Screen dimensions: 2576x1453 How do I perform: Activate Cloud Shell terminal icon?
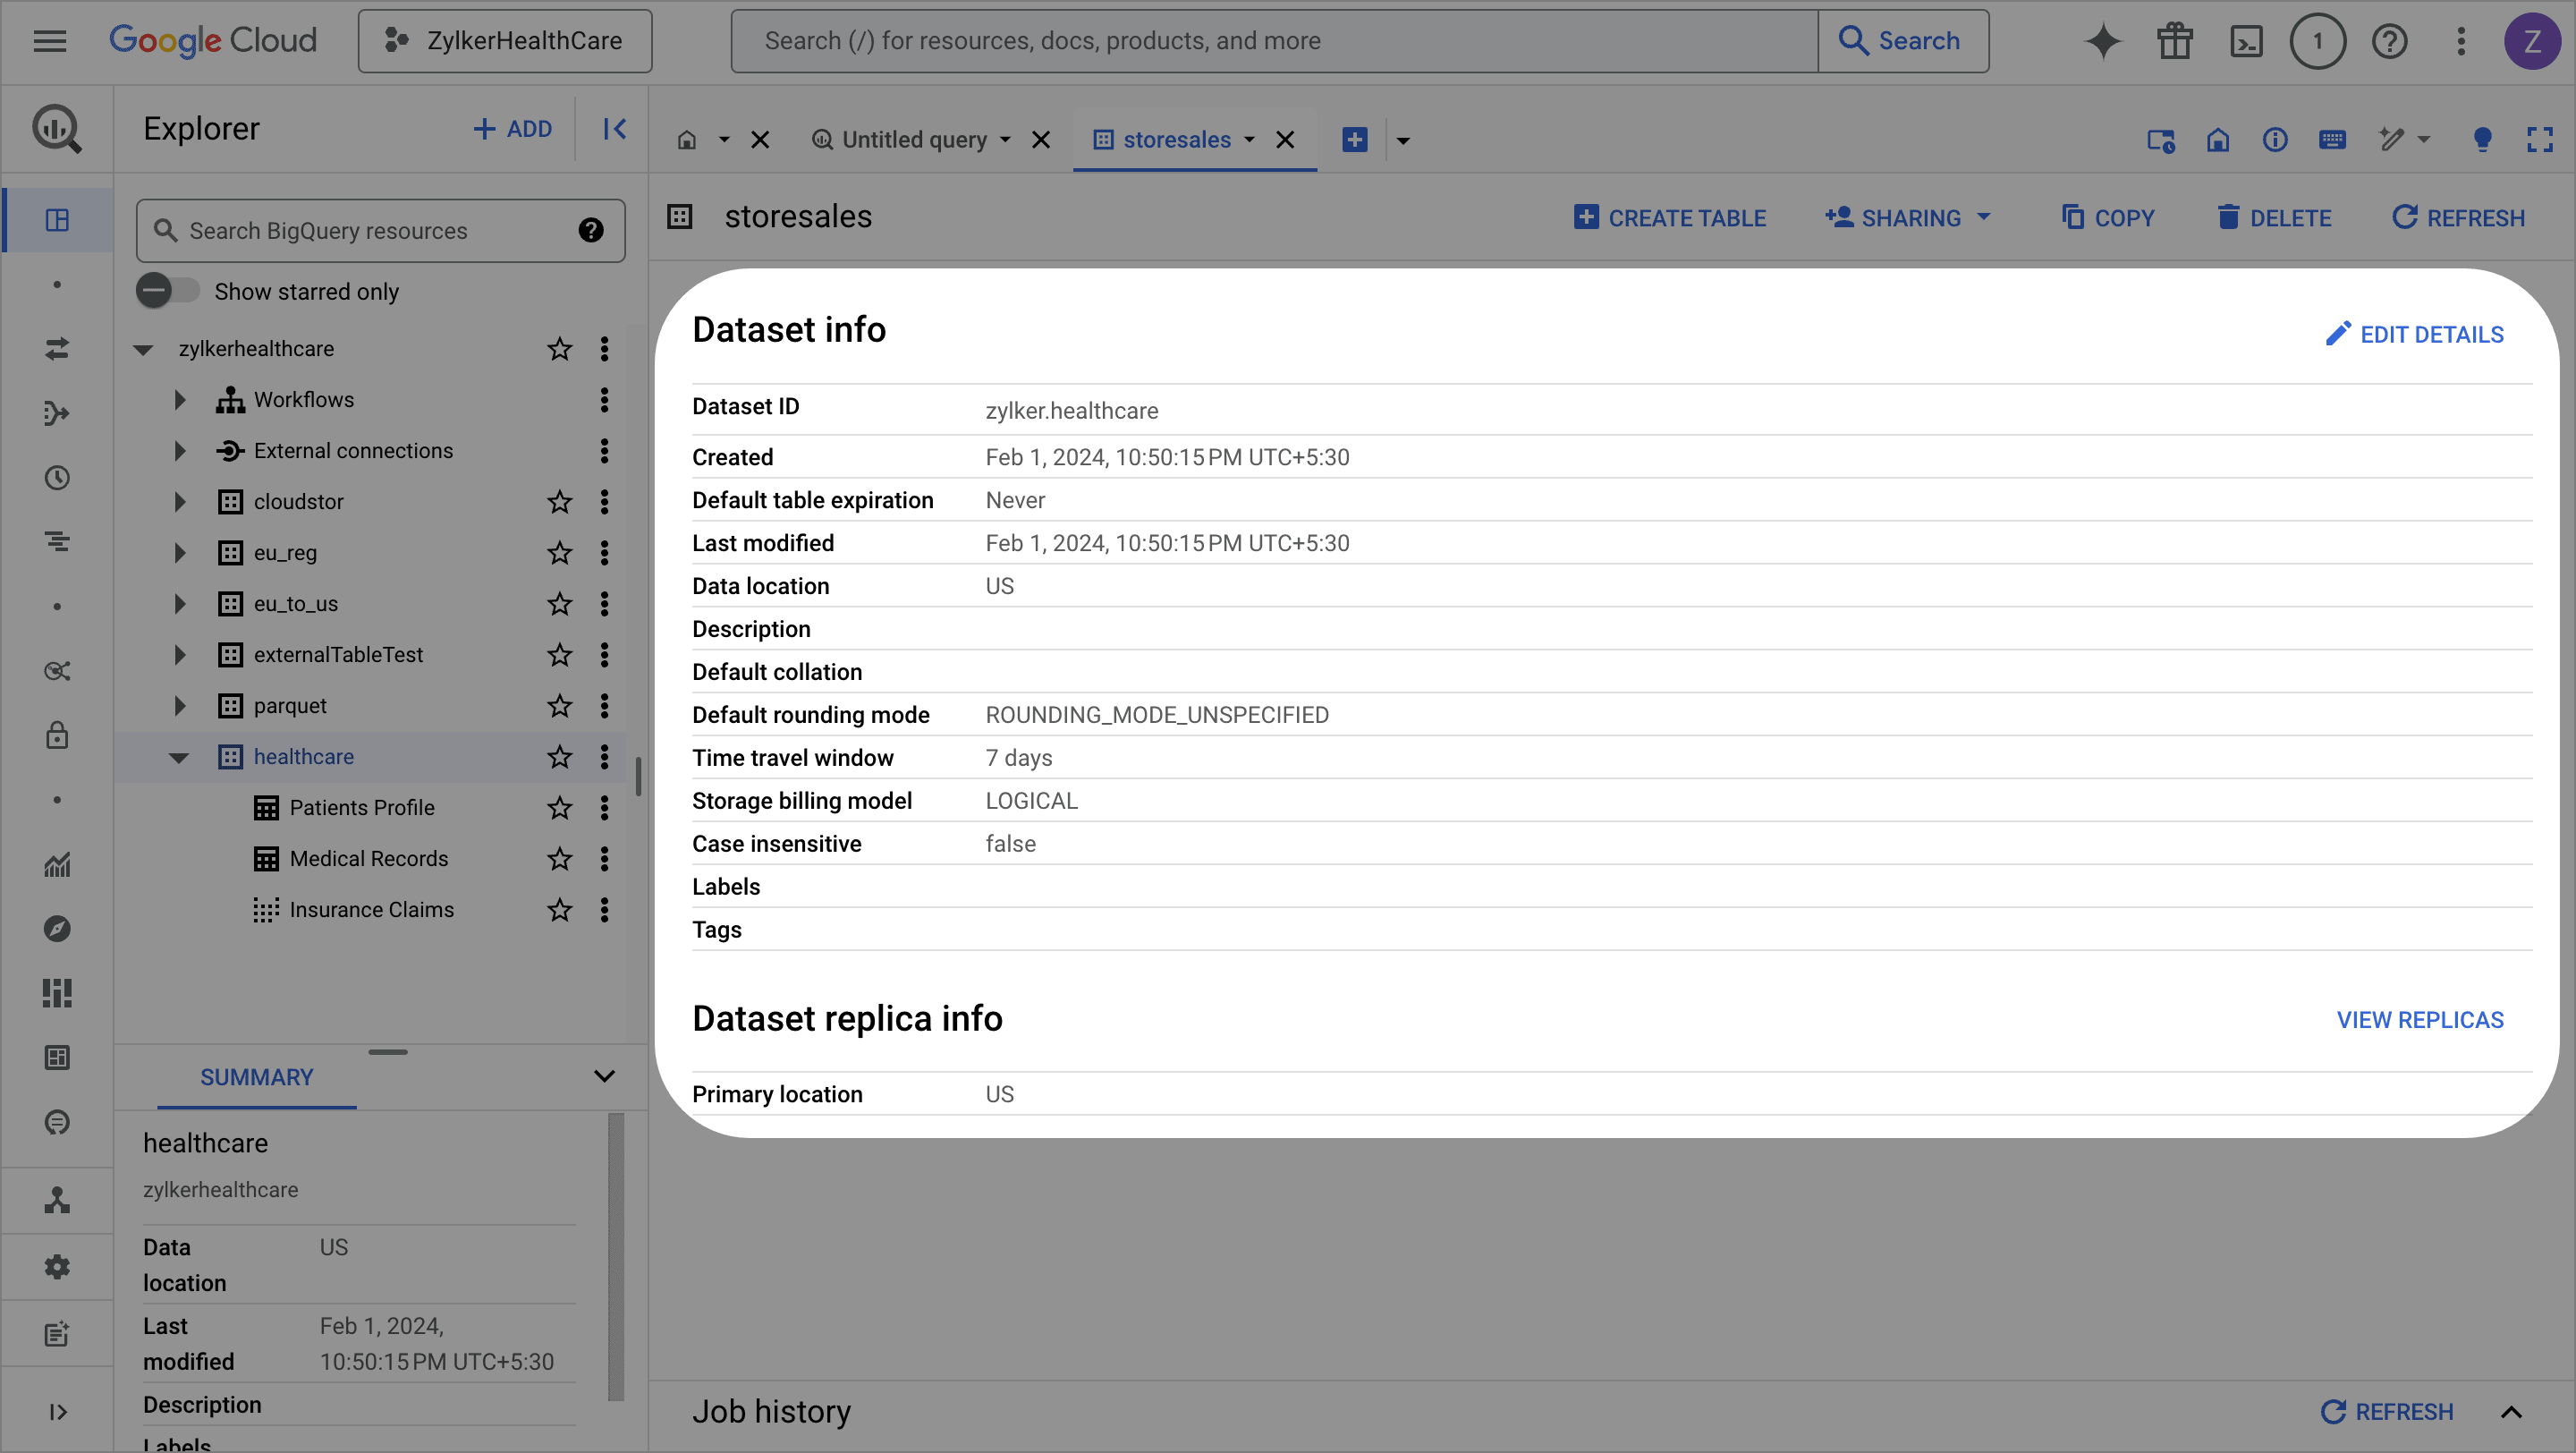[2246, 41]
